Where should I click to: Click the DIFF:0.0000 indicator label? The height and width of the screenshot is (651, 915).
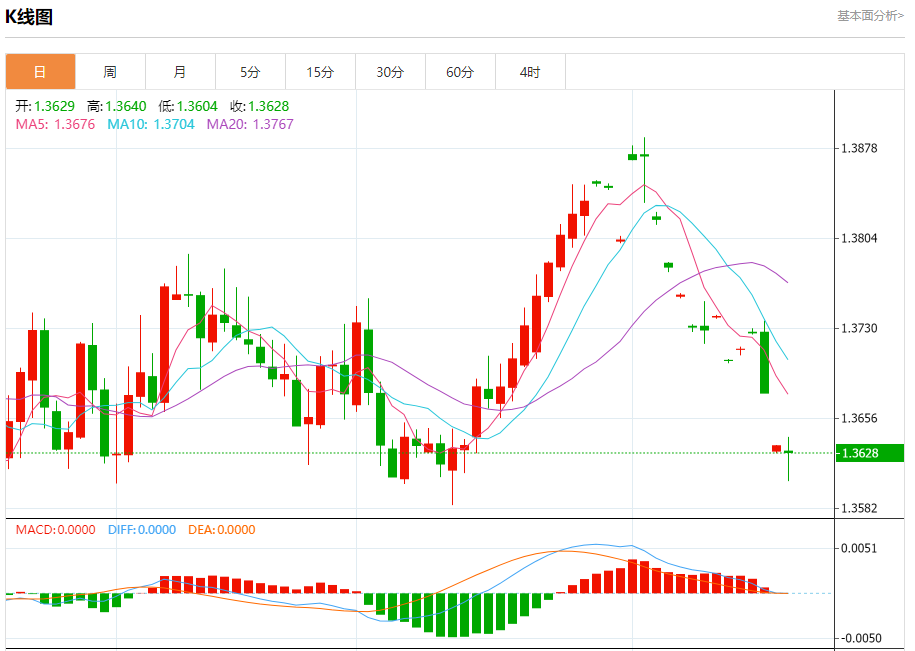[x=142, y=530]
